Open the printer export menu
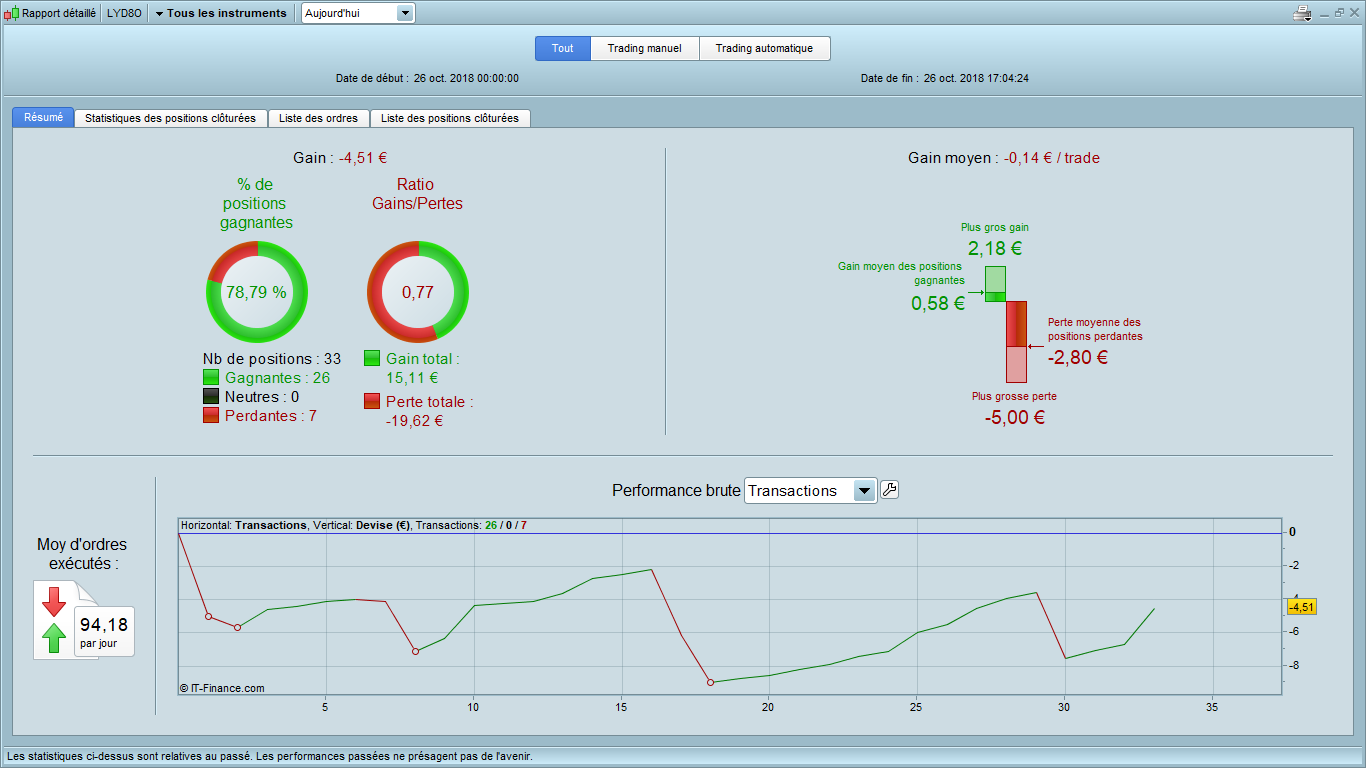 pyautogui.click(x=1302, y=13)
